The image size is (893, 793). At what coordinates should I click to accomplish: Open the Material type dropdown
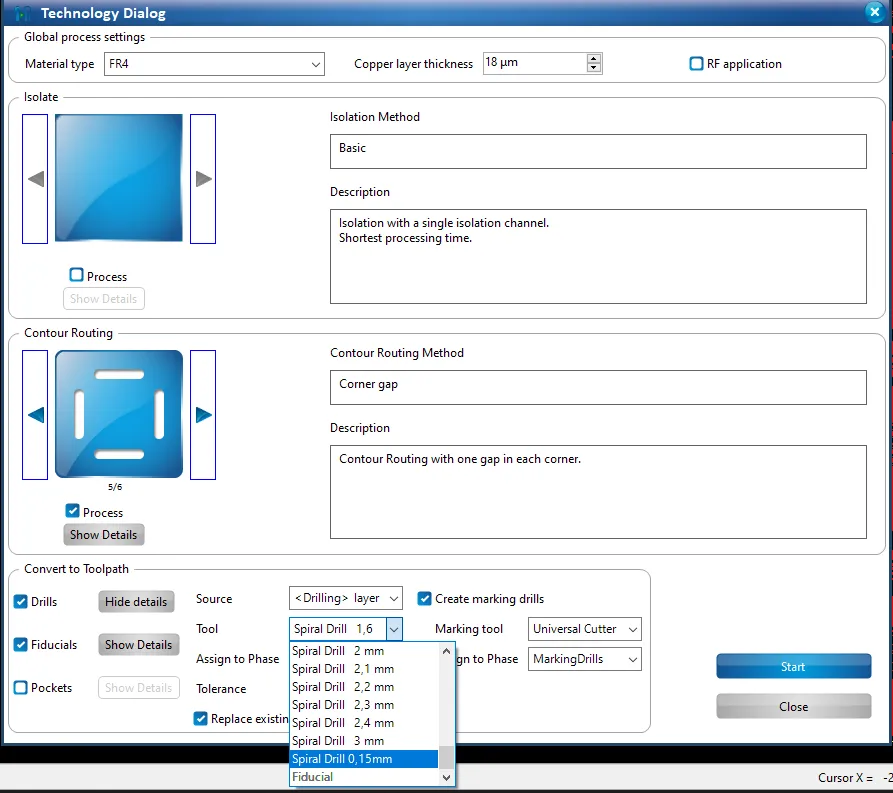214,64
